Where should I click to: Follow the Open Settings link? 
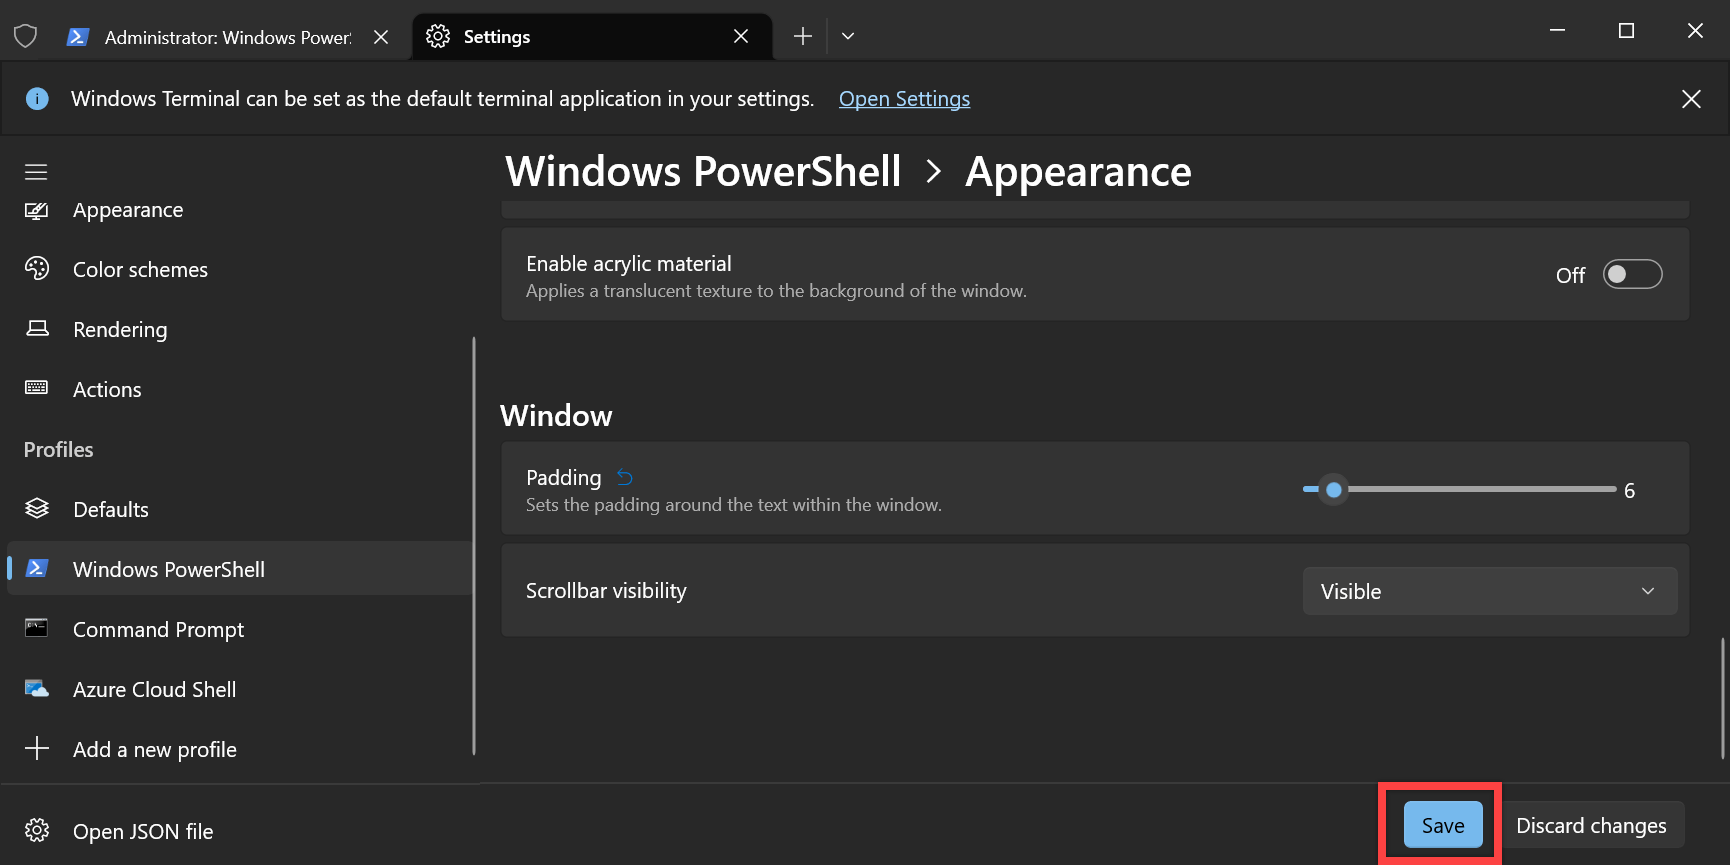coord(904,99)
